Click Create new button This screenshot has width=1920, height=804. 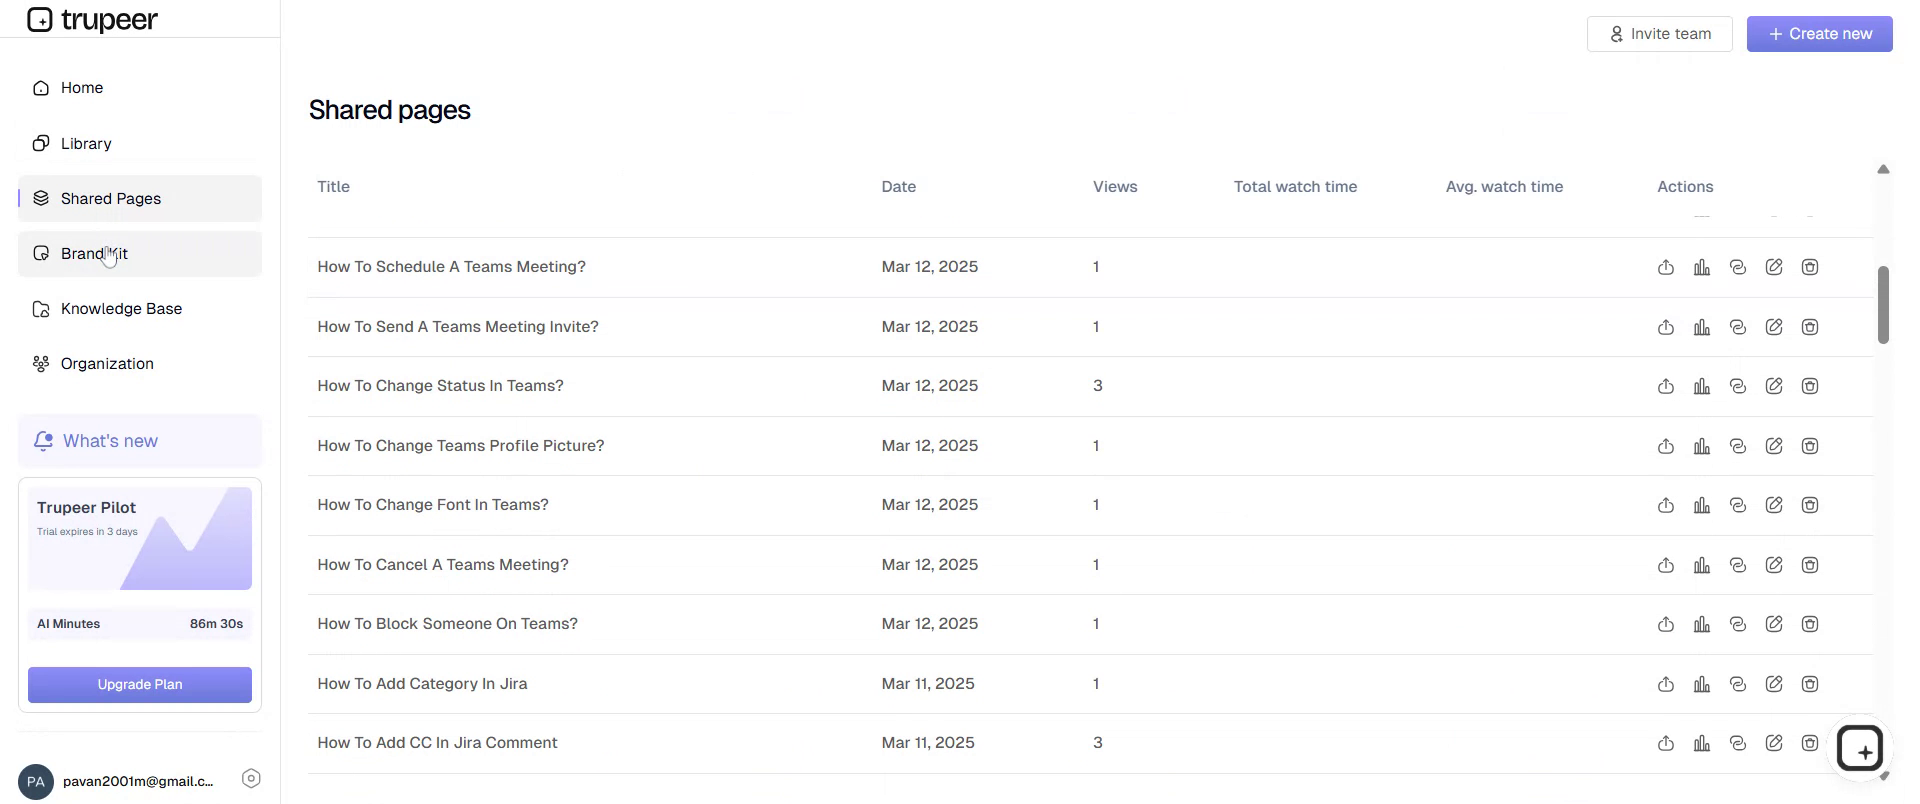1820,34
